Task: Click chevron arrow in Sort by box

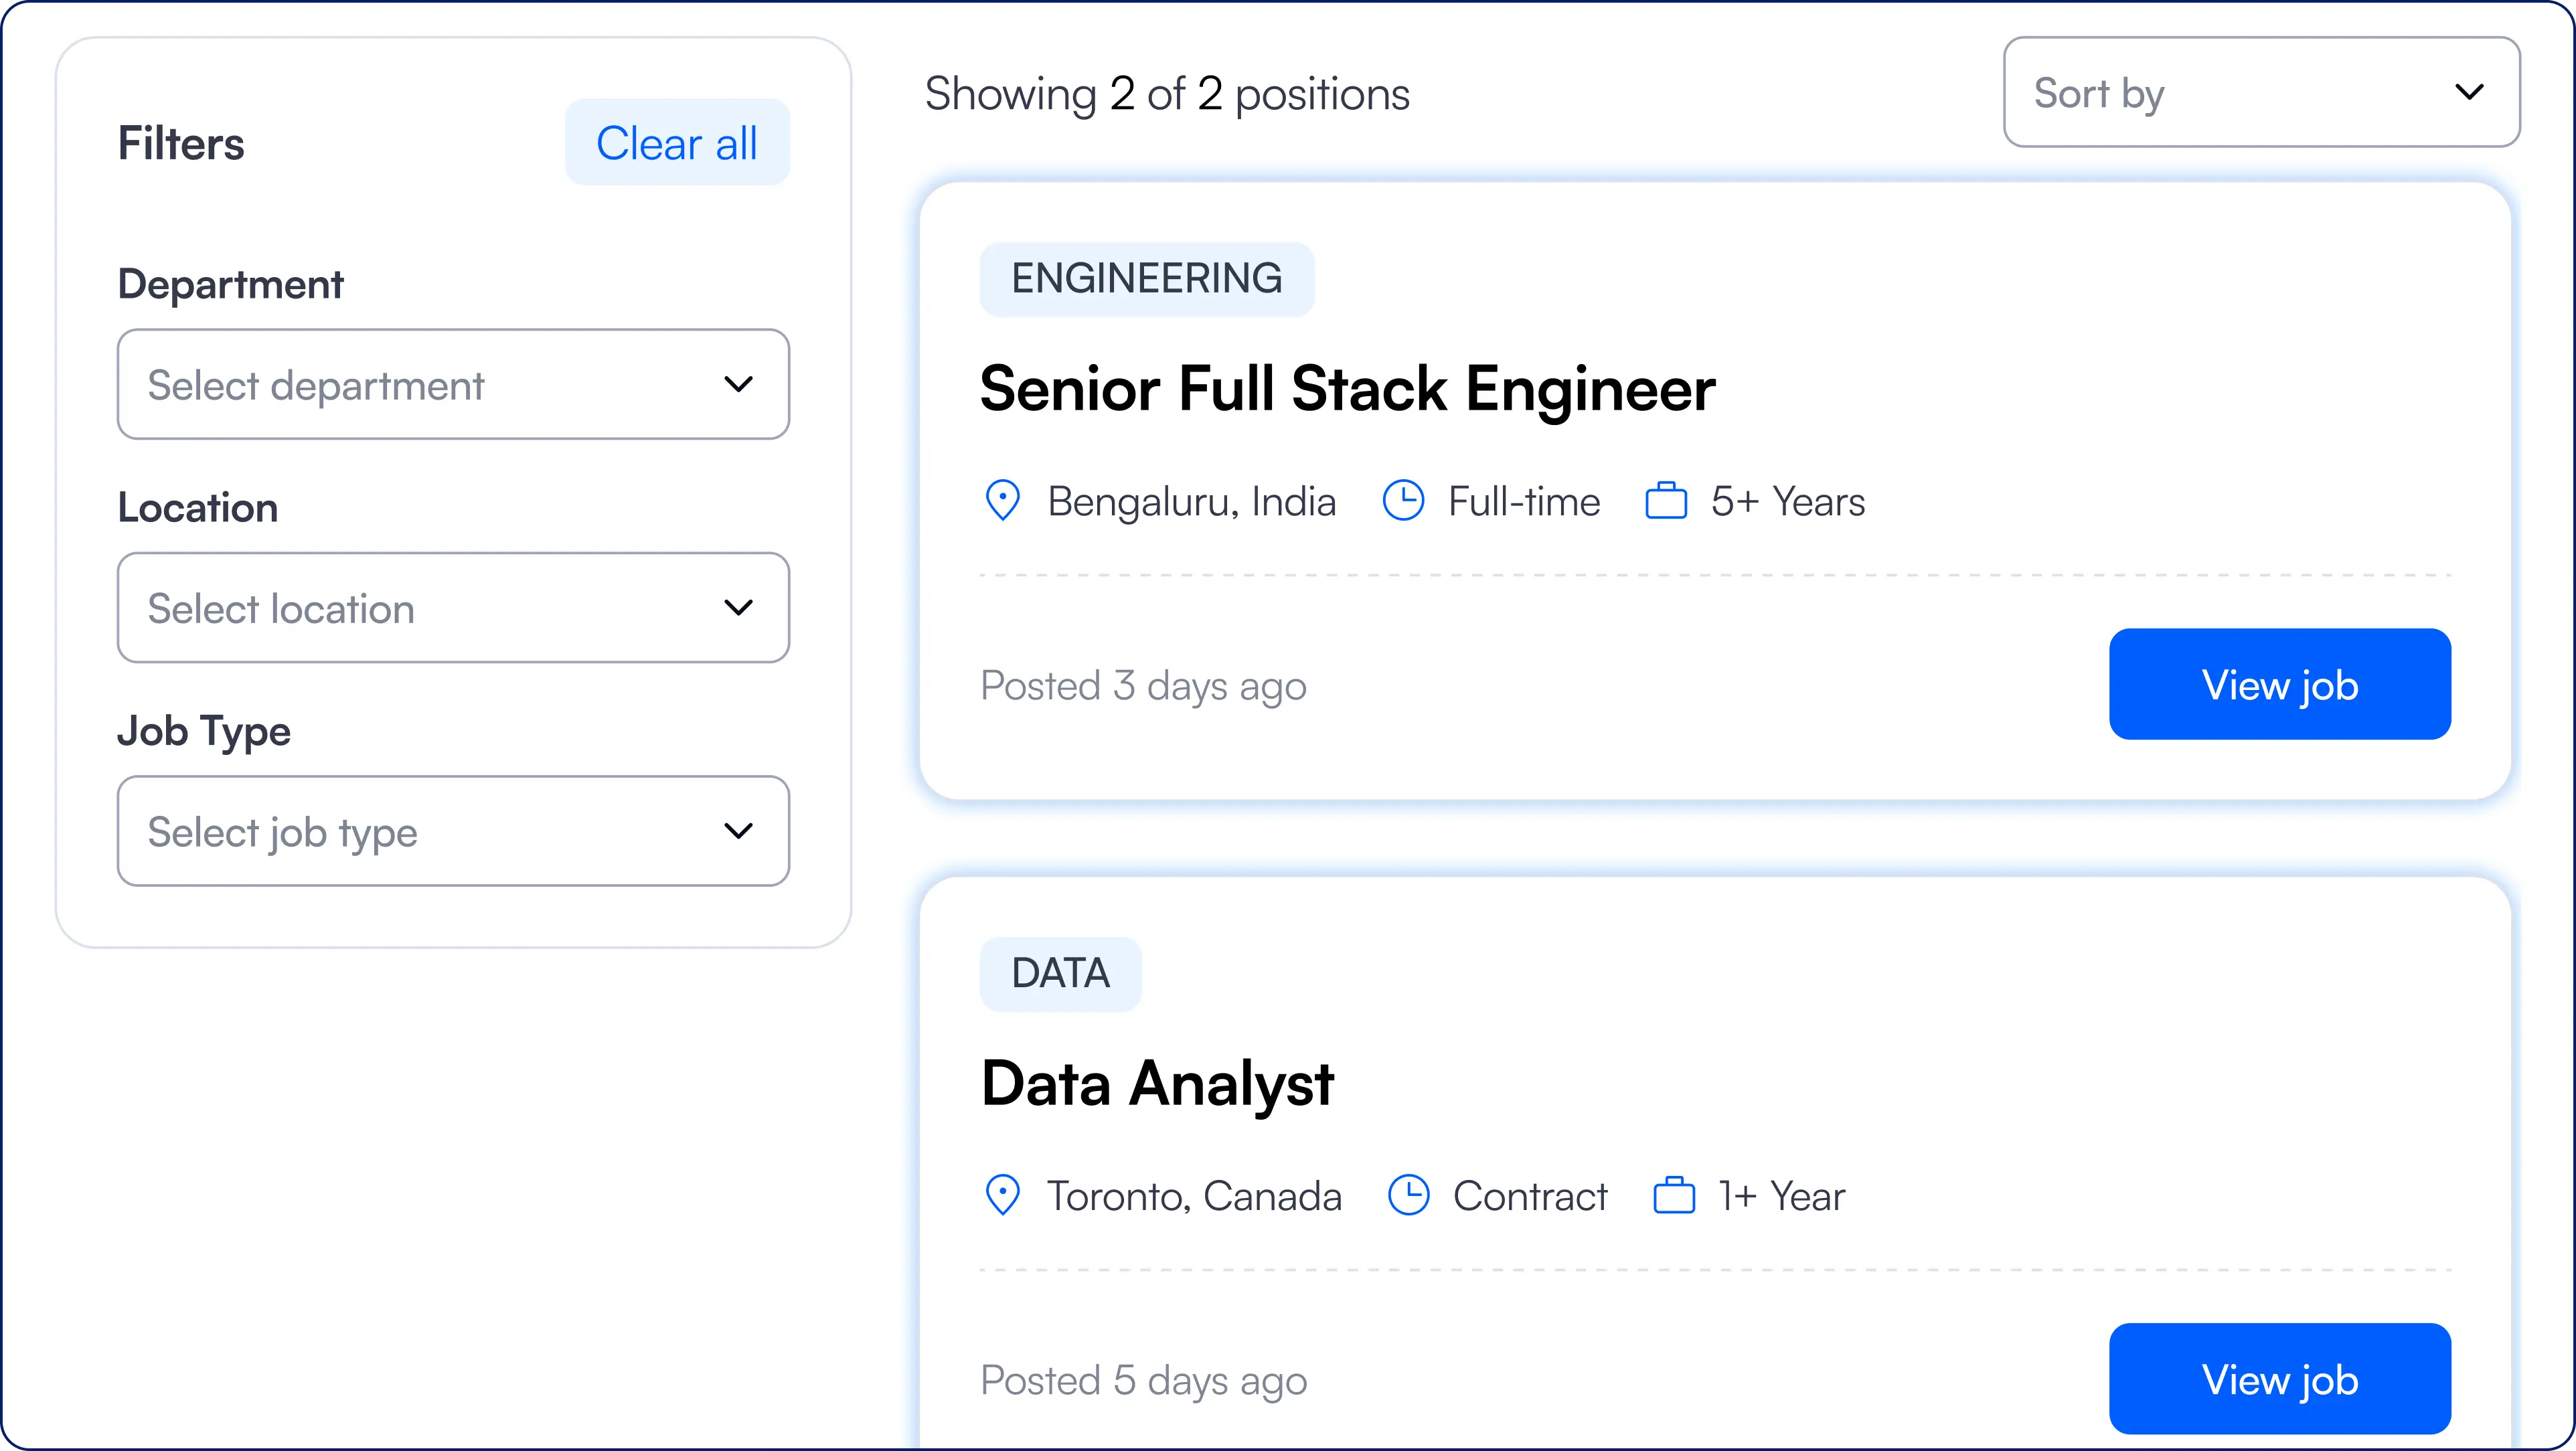Action: point(2469,92)
